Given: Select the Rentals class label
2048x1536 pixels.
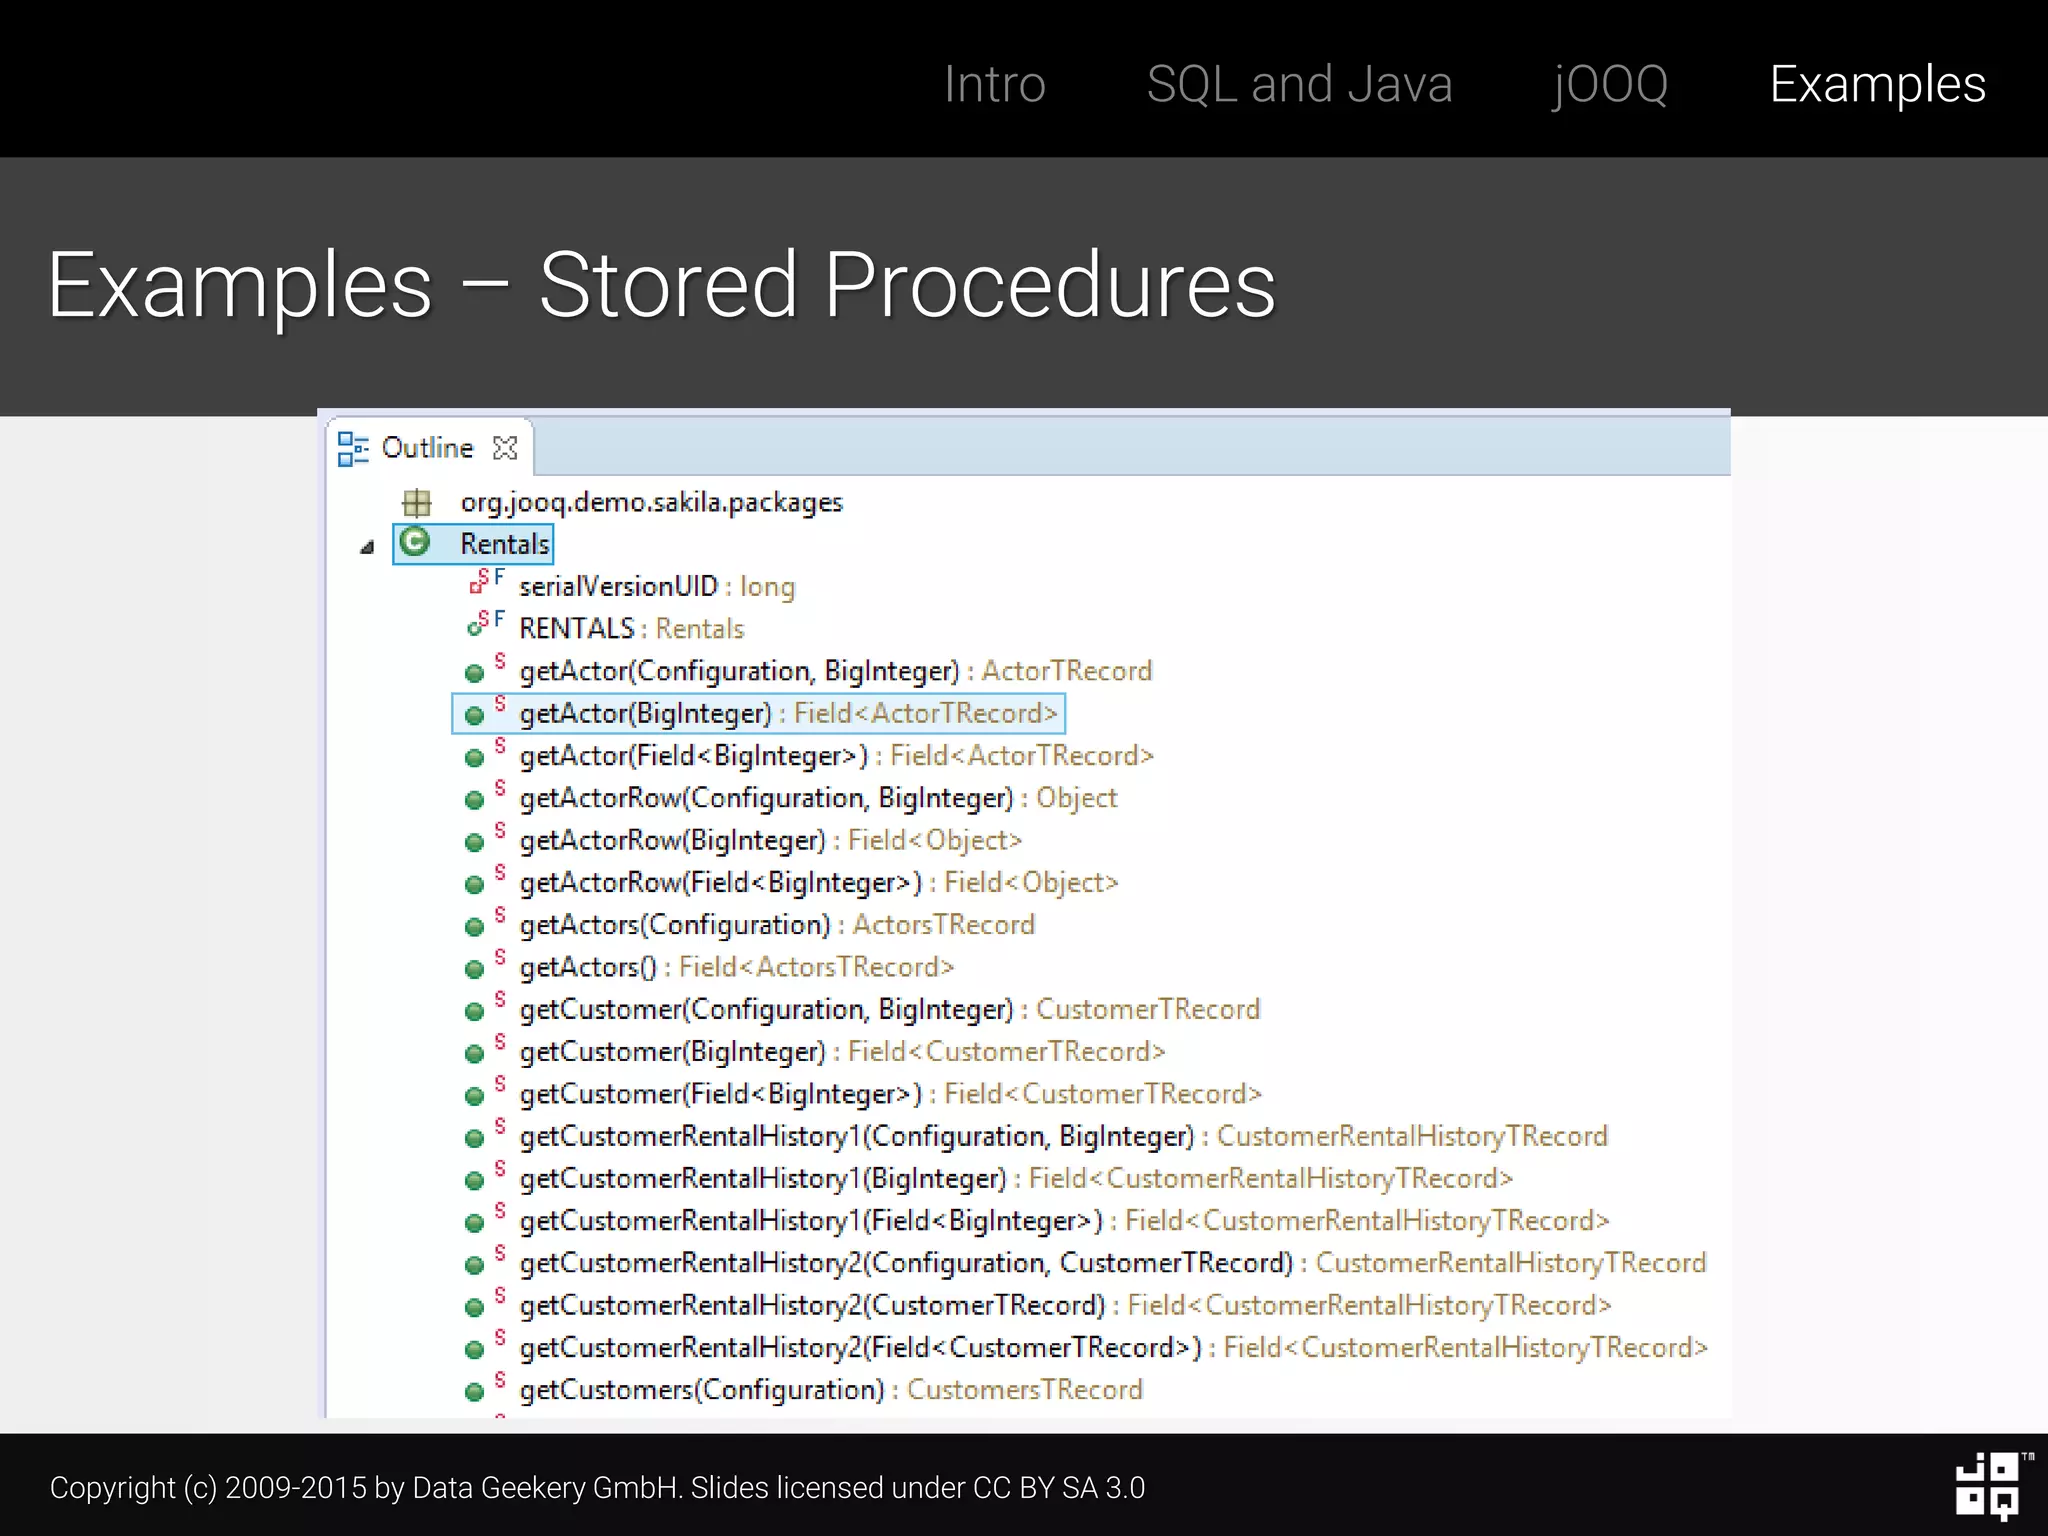Looking at the screenshot, I should [504, 544].
